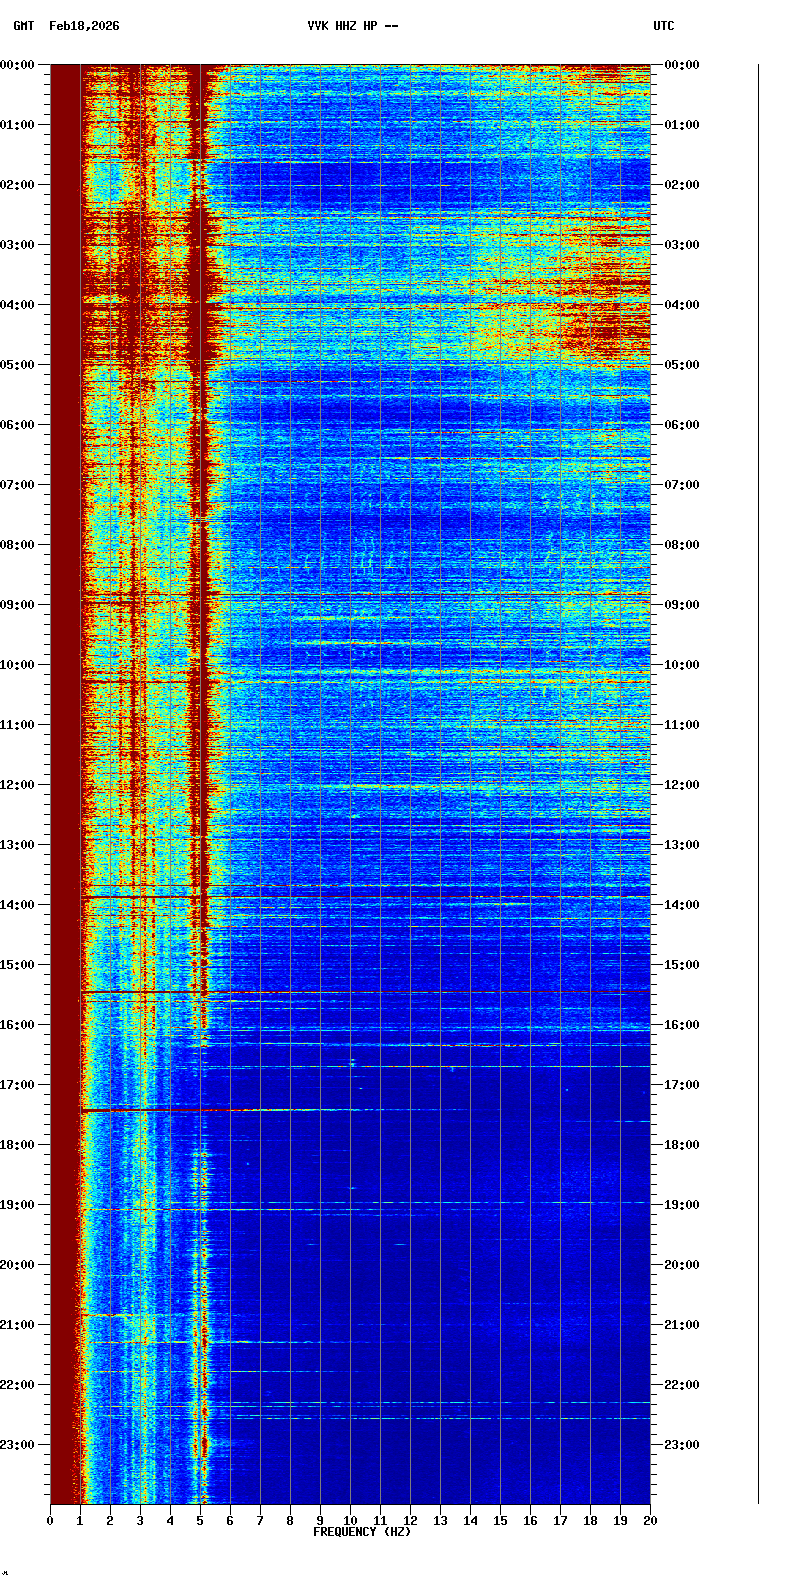Select the 22:00 label on right axis

[682, 1385]
